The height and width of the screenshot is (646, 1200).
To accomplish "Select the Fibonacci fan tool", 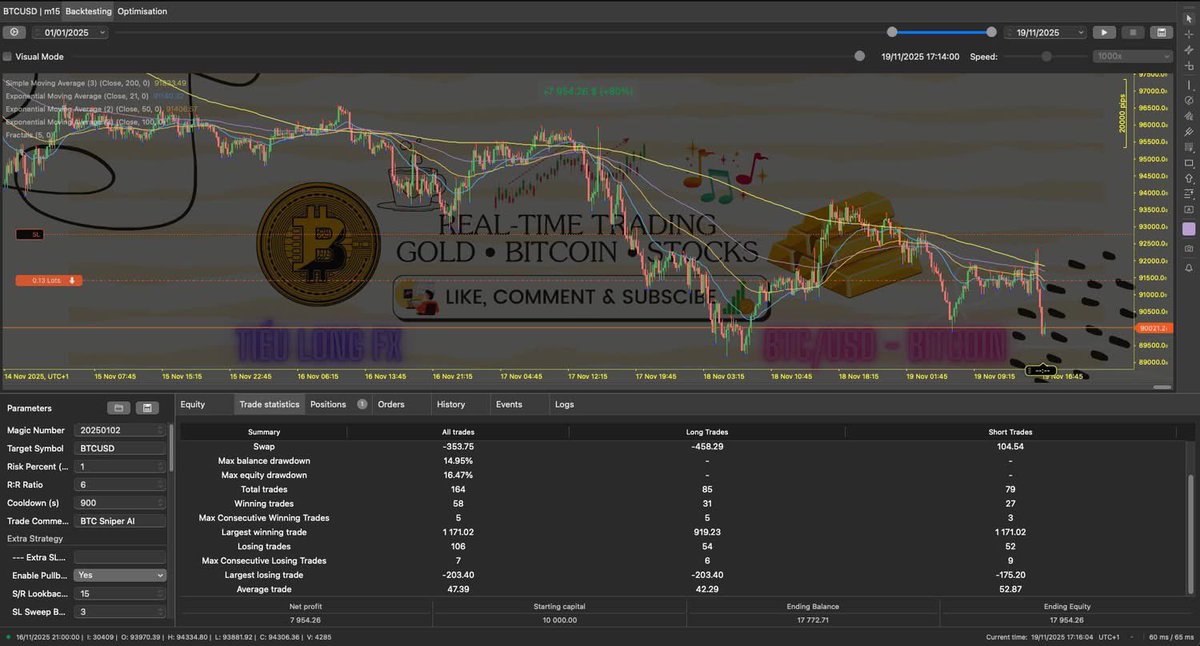I will [x=1188, y=115].
